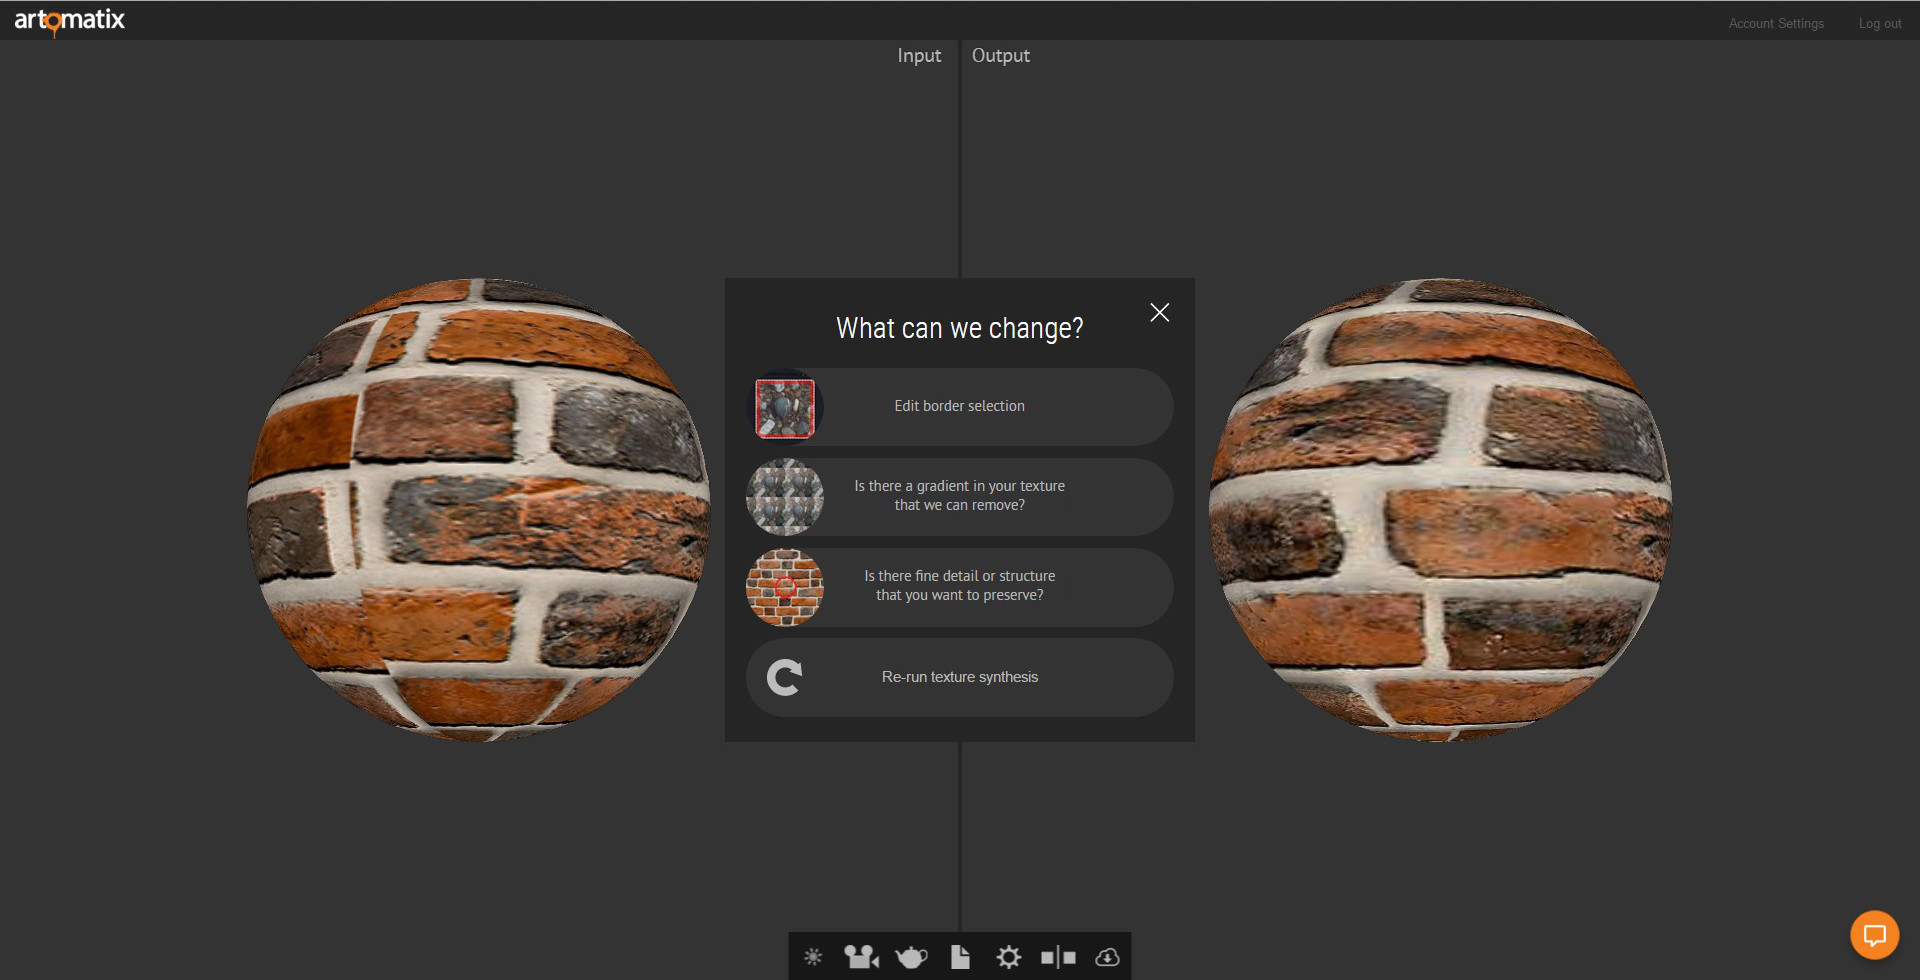1920x980 pixels.
Task: Choose the fine detail preserve option
Action: [960, 587]
